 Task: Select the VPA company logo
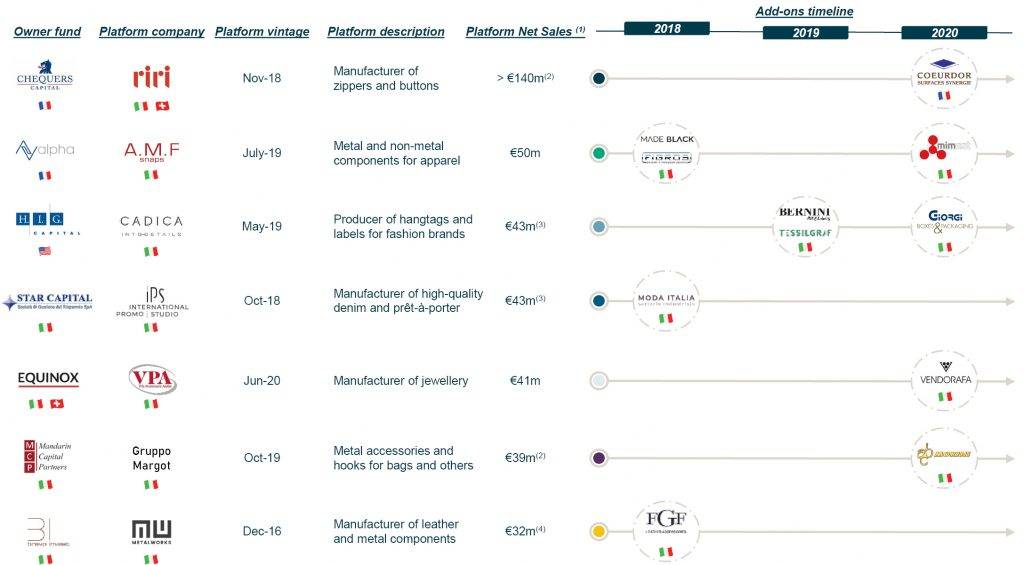pos(151,379)
